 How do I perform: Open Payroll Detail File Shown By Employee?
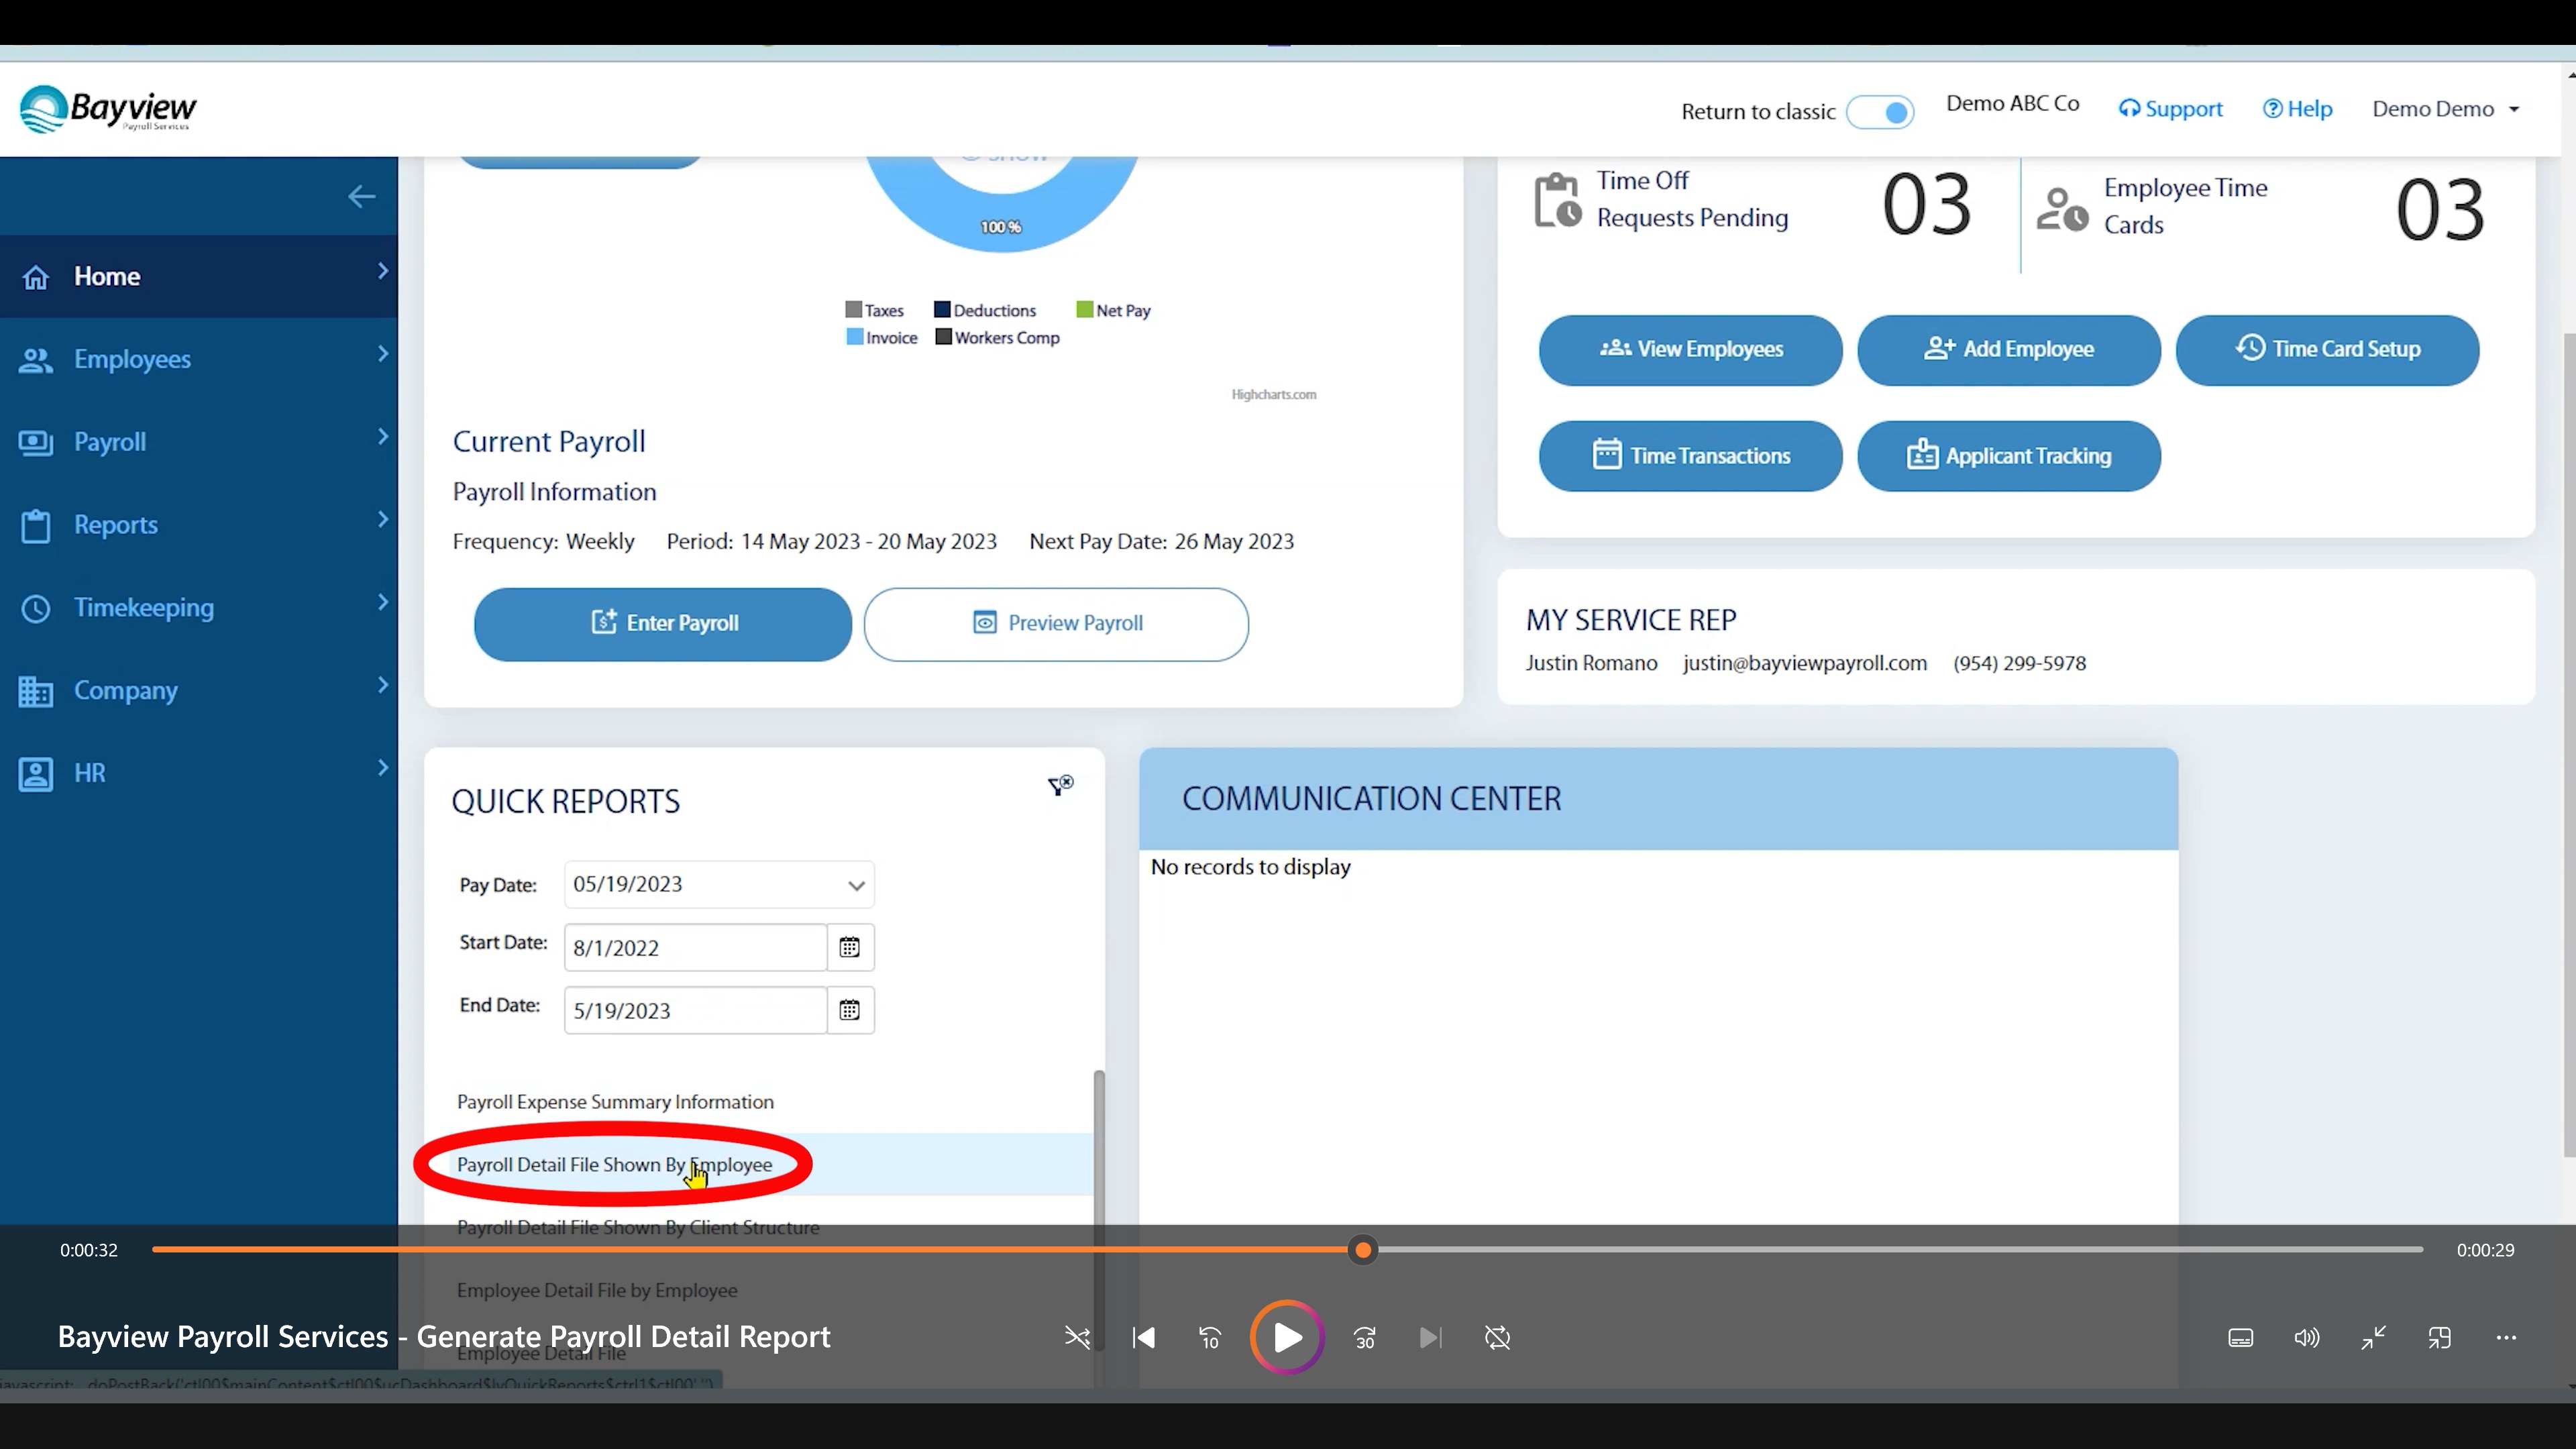614,1165
